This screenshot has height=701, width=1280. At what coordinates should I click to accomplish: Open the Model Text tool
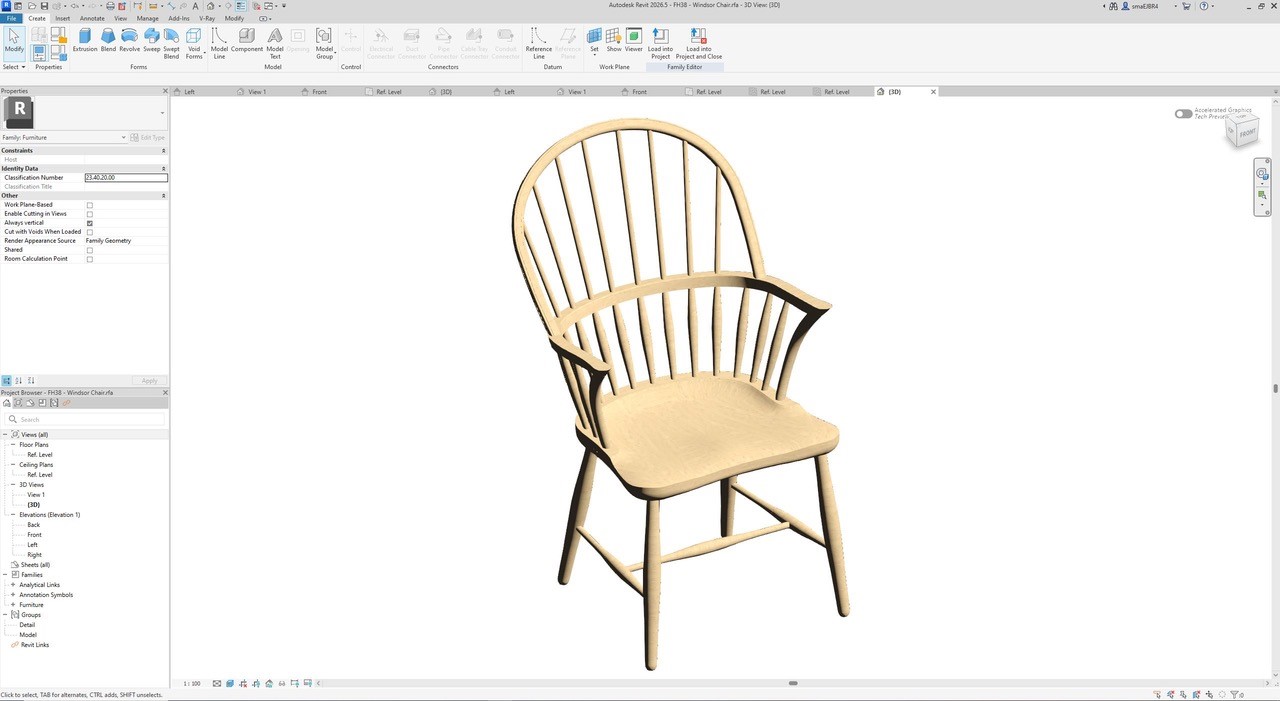(275, 44)
